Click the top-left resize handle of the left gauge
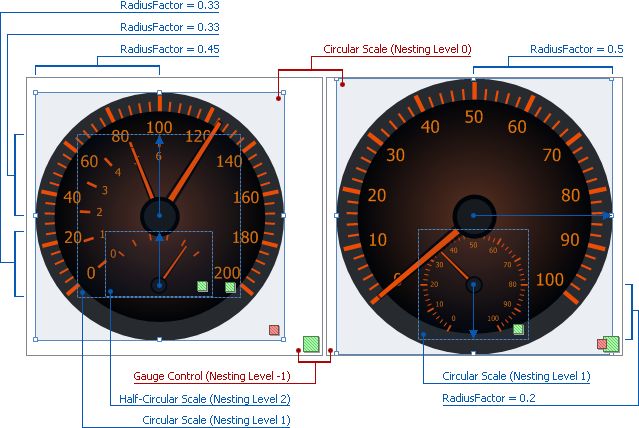 click(35, 93)
